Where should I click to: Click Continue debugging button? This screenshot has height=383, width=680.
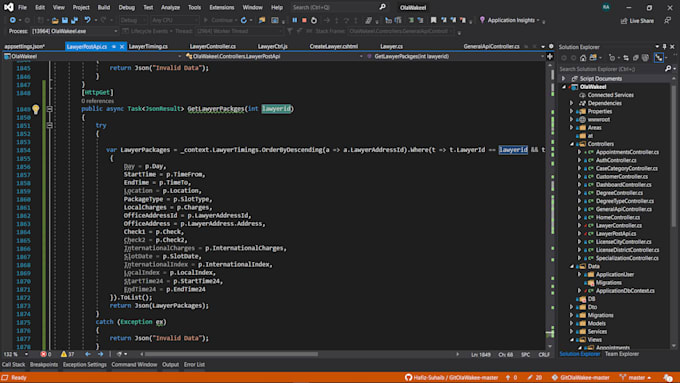click(220, 20)
